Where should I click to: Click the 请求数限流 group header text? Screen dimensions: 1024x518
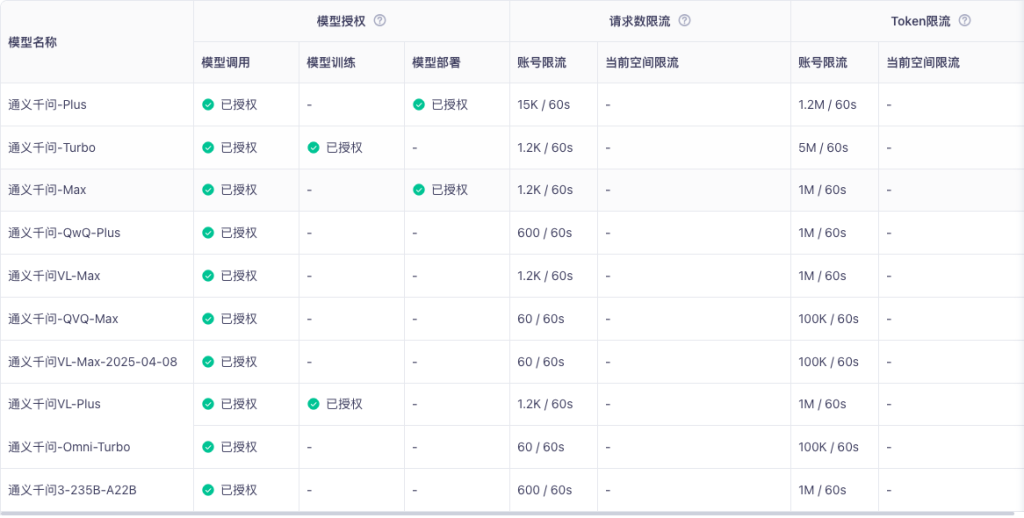[640, 21]
